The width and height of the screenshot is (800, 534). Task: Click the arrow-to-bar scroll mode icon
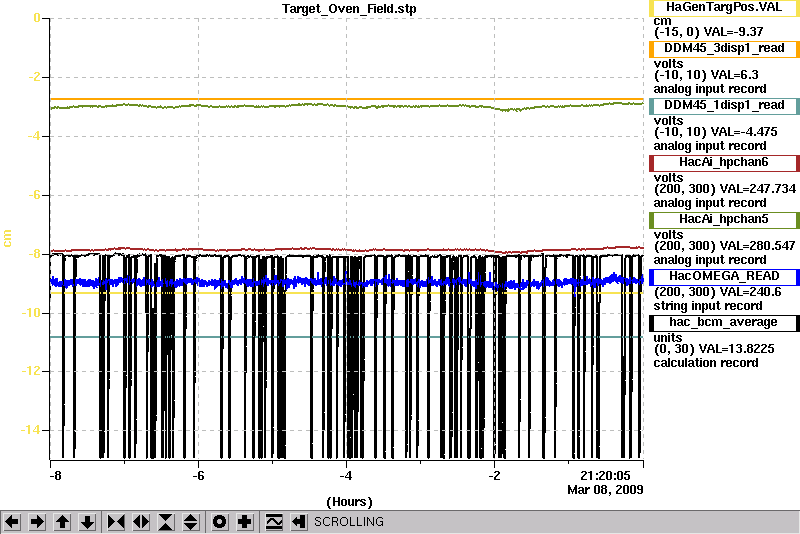298,522
